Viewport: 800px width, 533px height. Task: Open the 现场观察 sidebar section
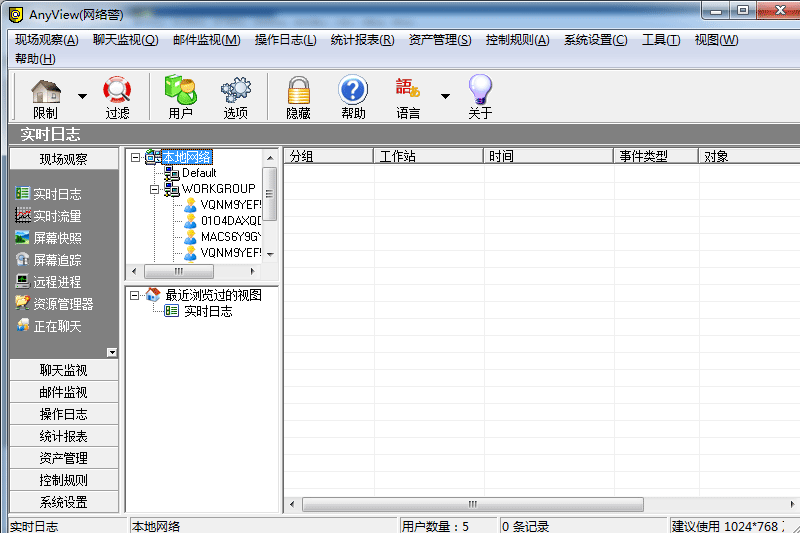click(64, 159)
